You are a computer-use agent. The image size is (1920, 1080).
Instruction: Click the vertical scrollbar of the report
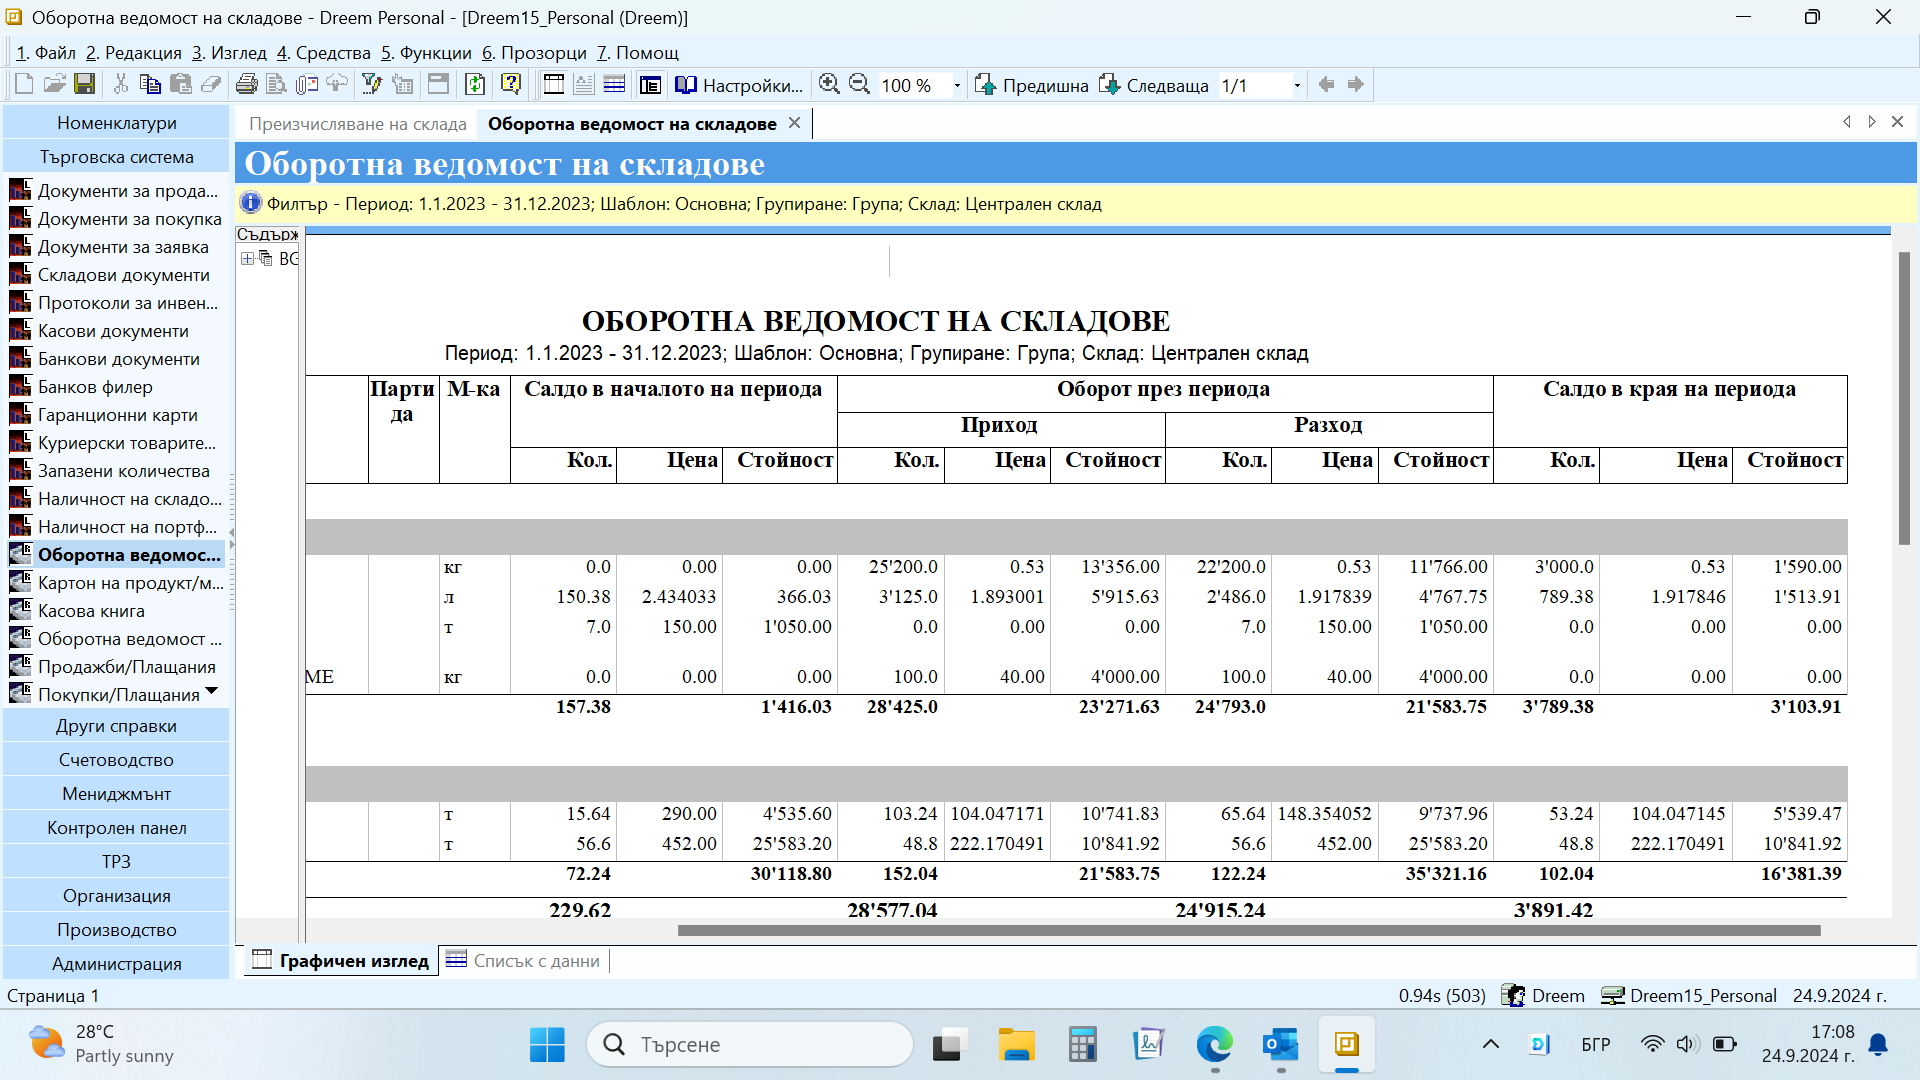click(1904, 398)
